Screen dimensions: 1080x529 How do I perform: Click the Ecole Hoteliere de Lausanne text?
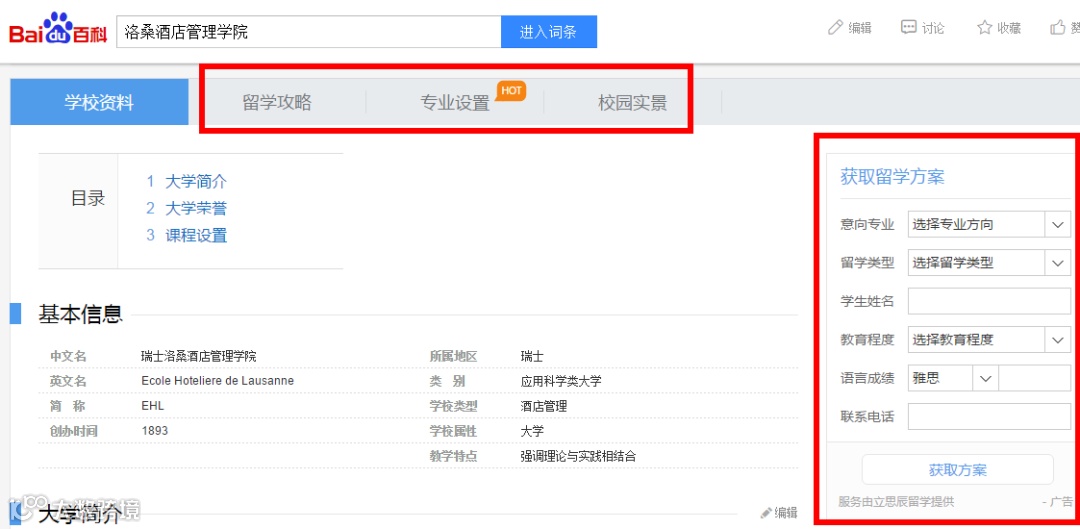click(x=217, y=381)
